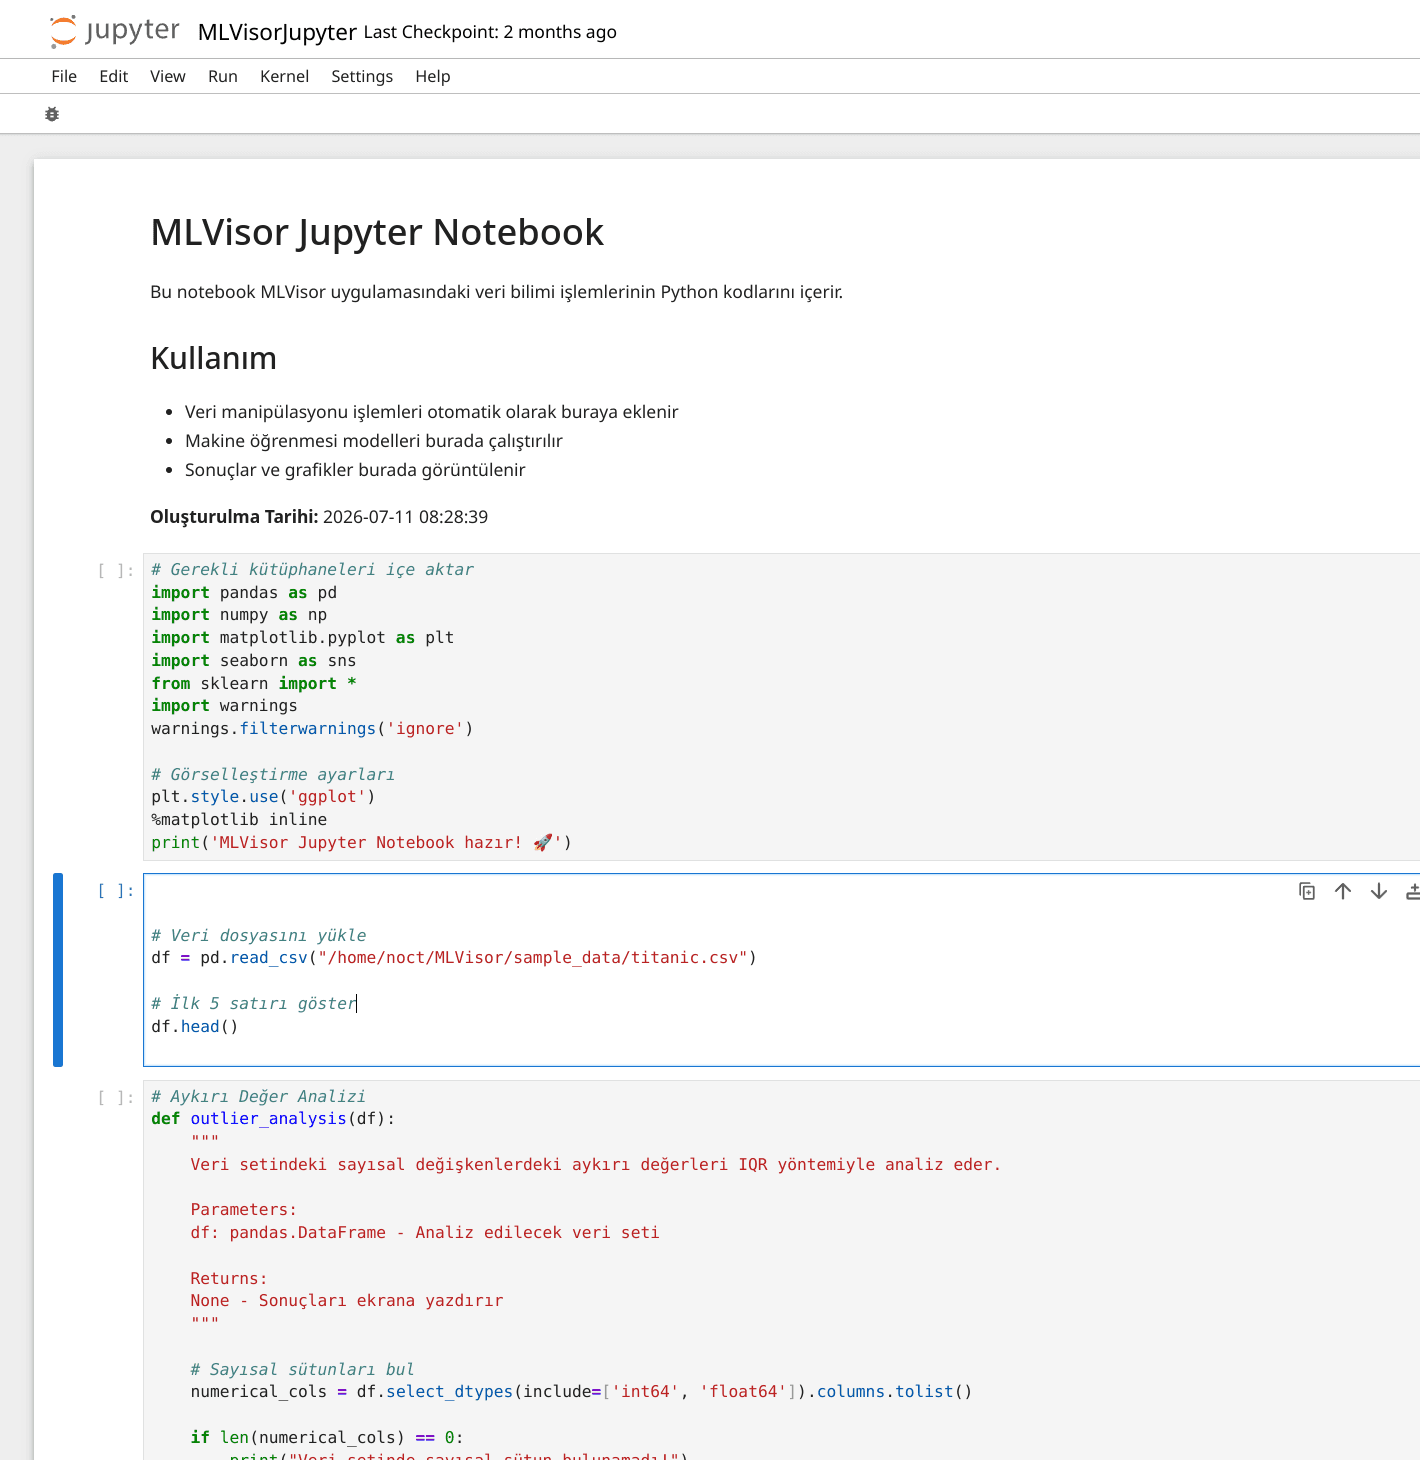Open the Kernel menu
The image size is (1420, 1460).
pos(284,76)
